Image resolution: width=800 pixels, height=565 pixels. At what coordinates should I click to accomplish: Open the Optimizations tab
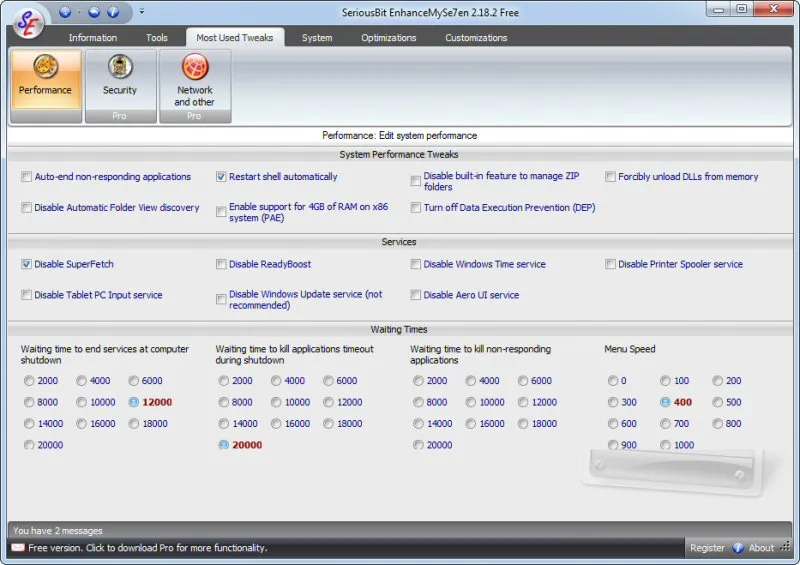[x=389, y=38]
